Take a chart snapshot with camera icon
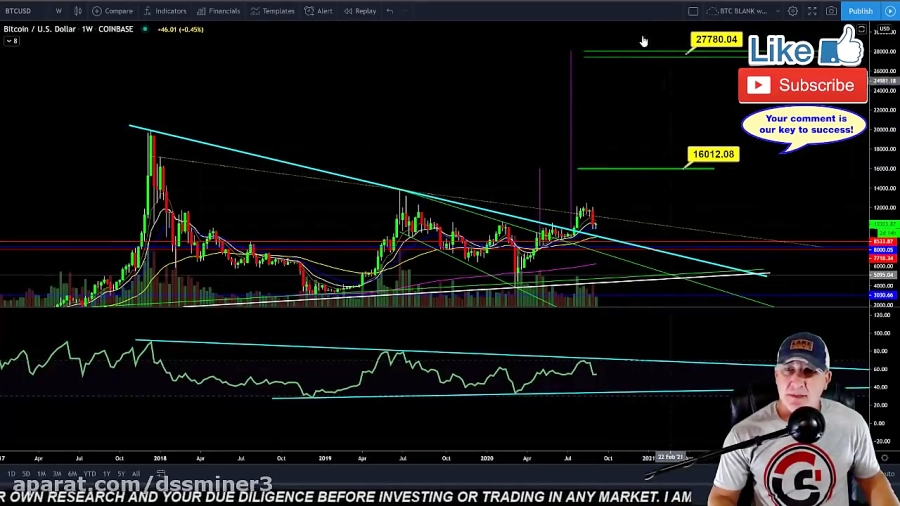The width and height of the screenshot is (900, 506). (x=831, y=11)
